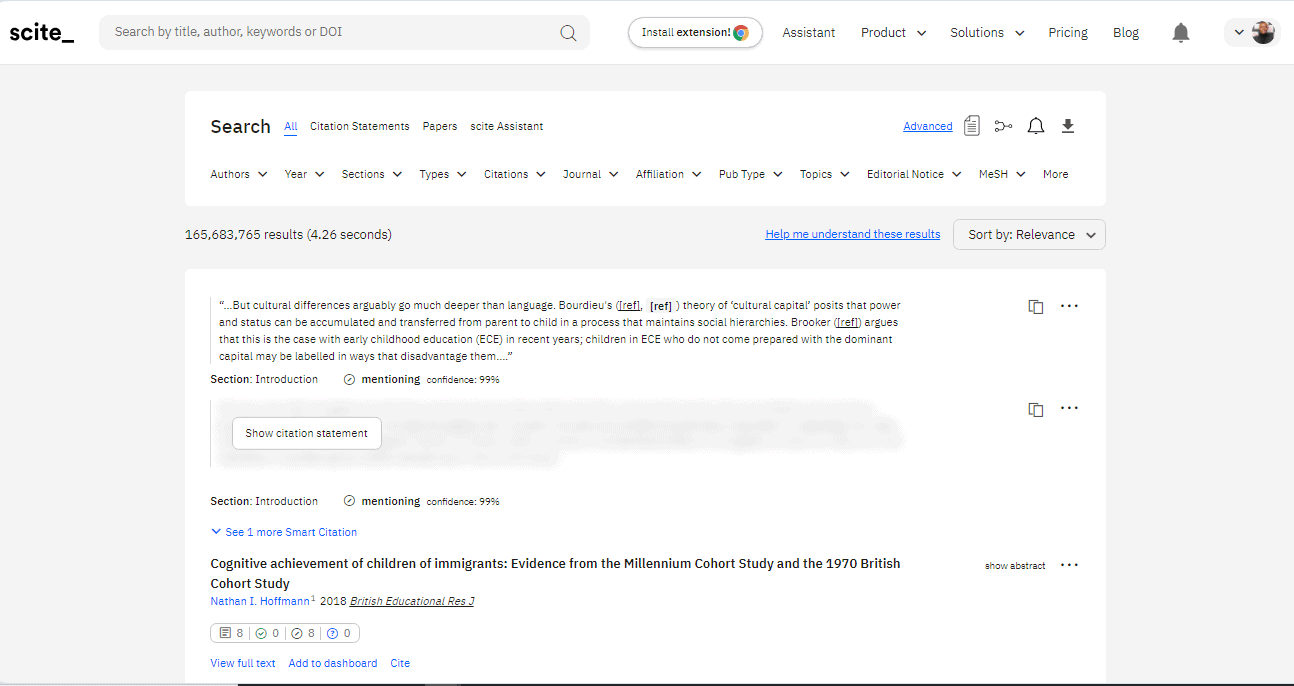This screenshot has height=686, width=1294.
Task: Create a search alert via the bell icon
Action: tap(1035, 125)
